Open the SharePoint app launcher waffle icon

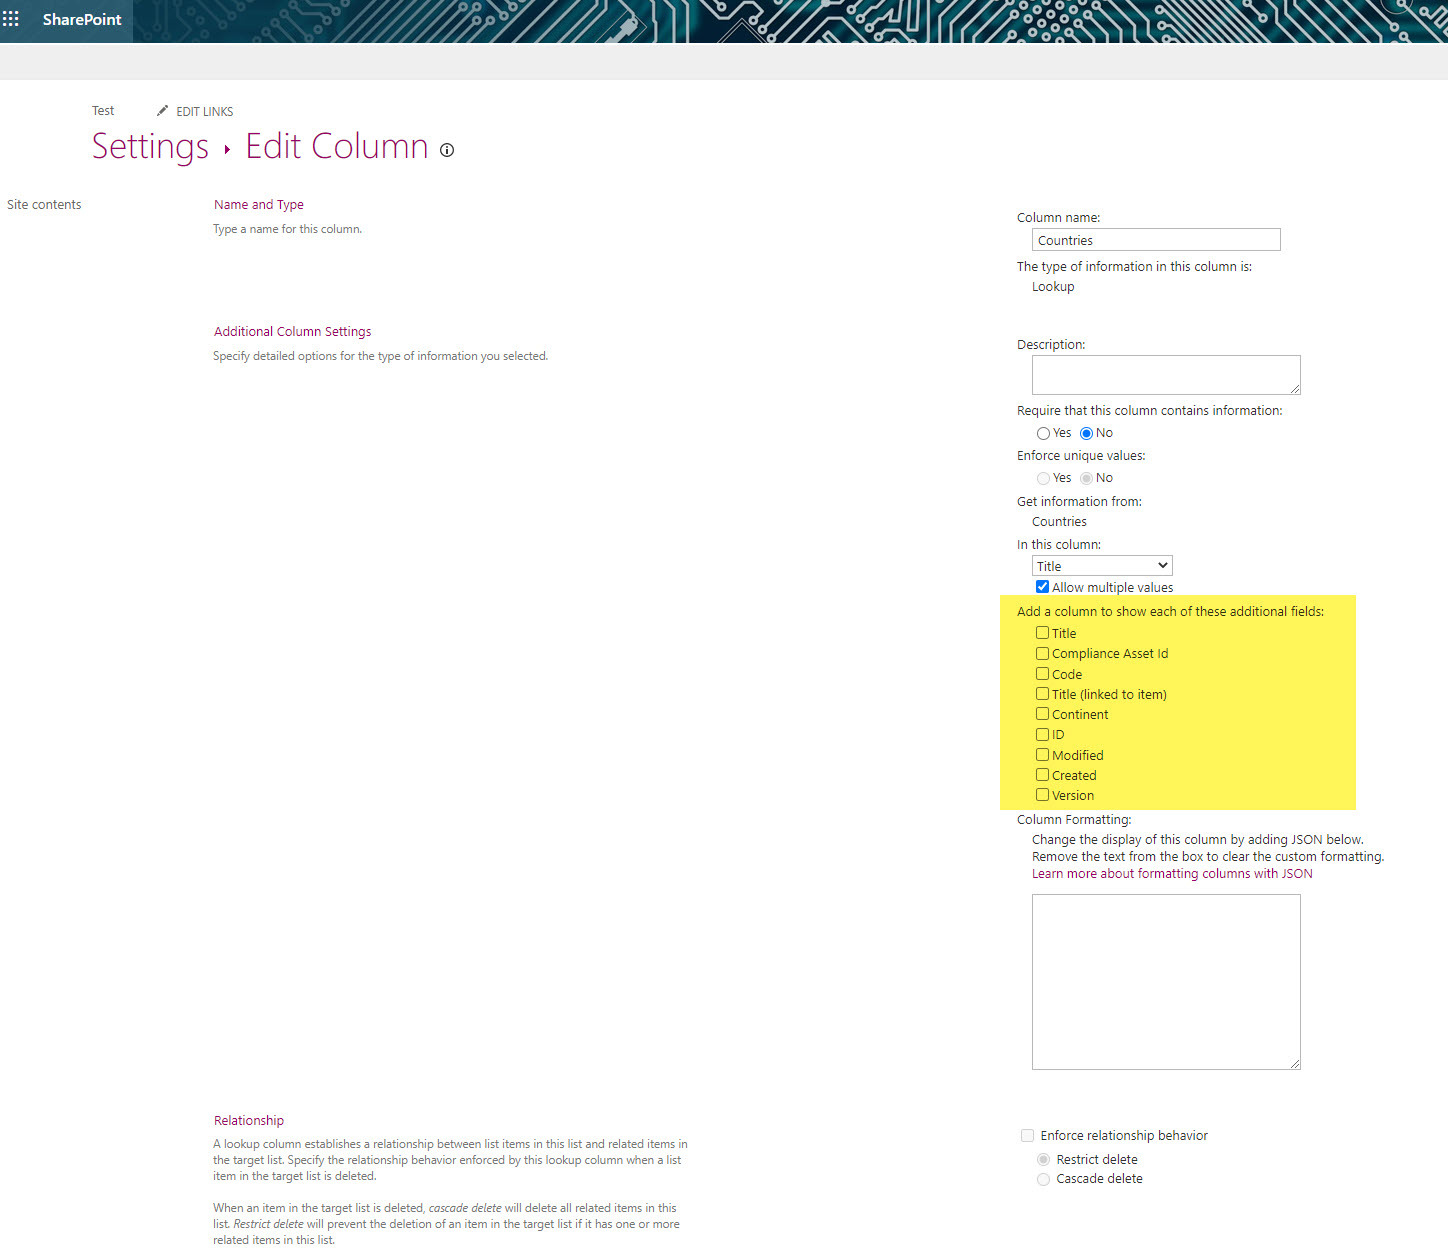tap(11, 19)
